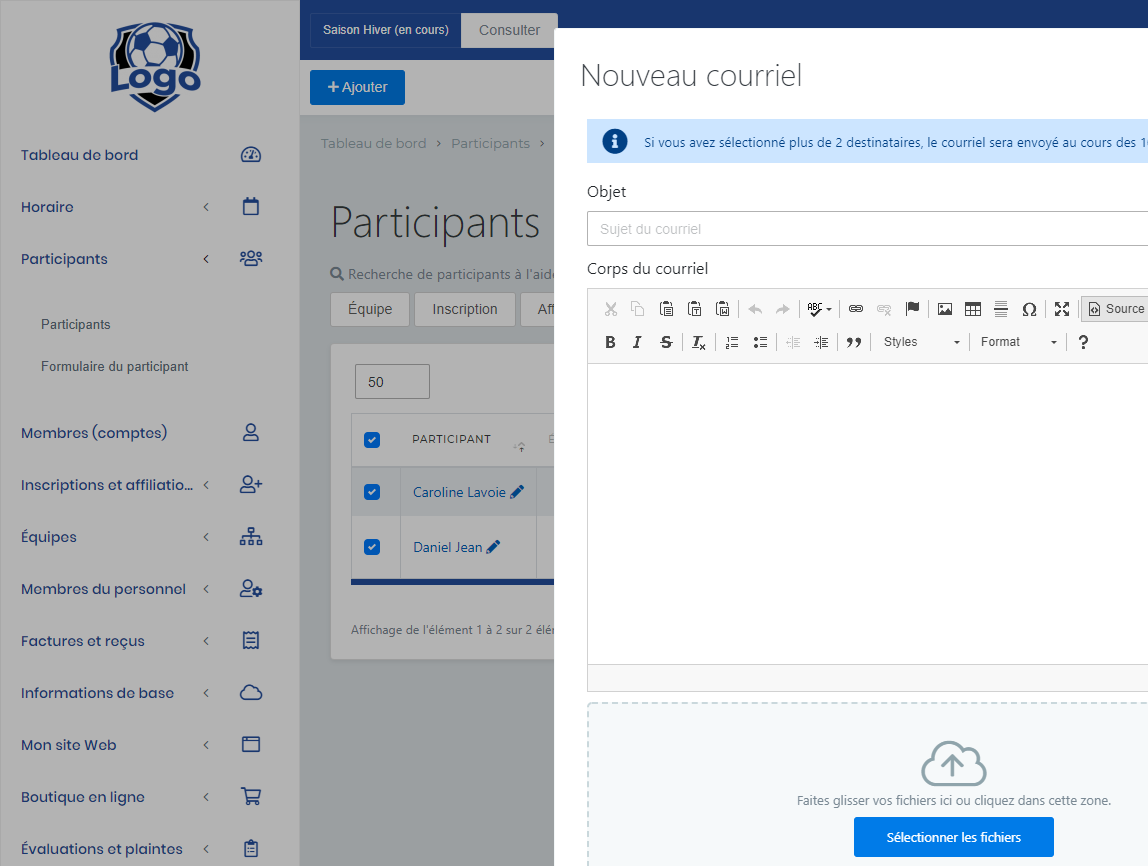Insert special character with Omega icon

click(x=1028, y=309)
